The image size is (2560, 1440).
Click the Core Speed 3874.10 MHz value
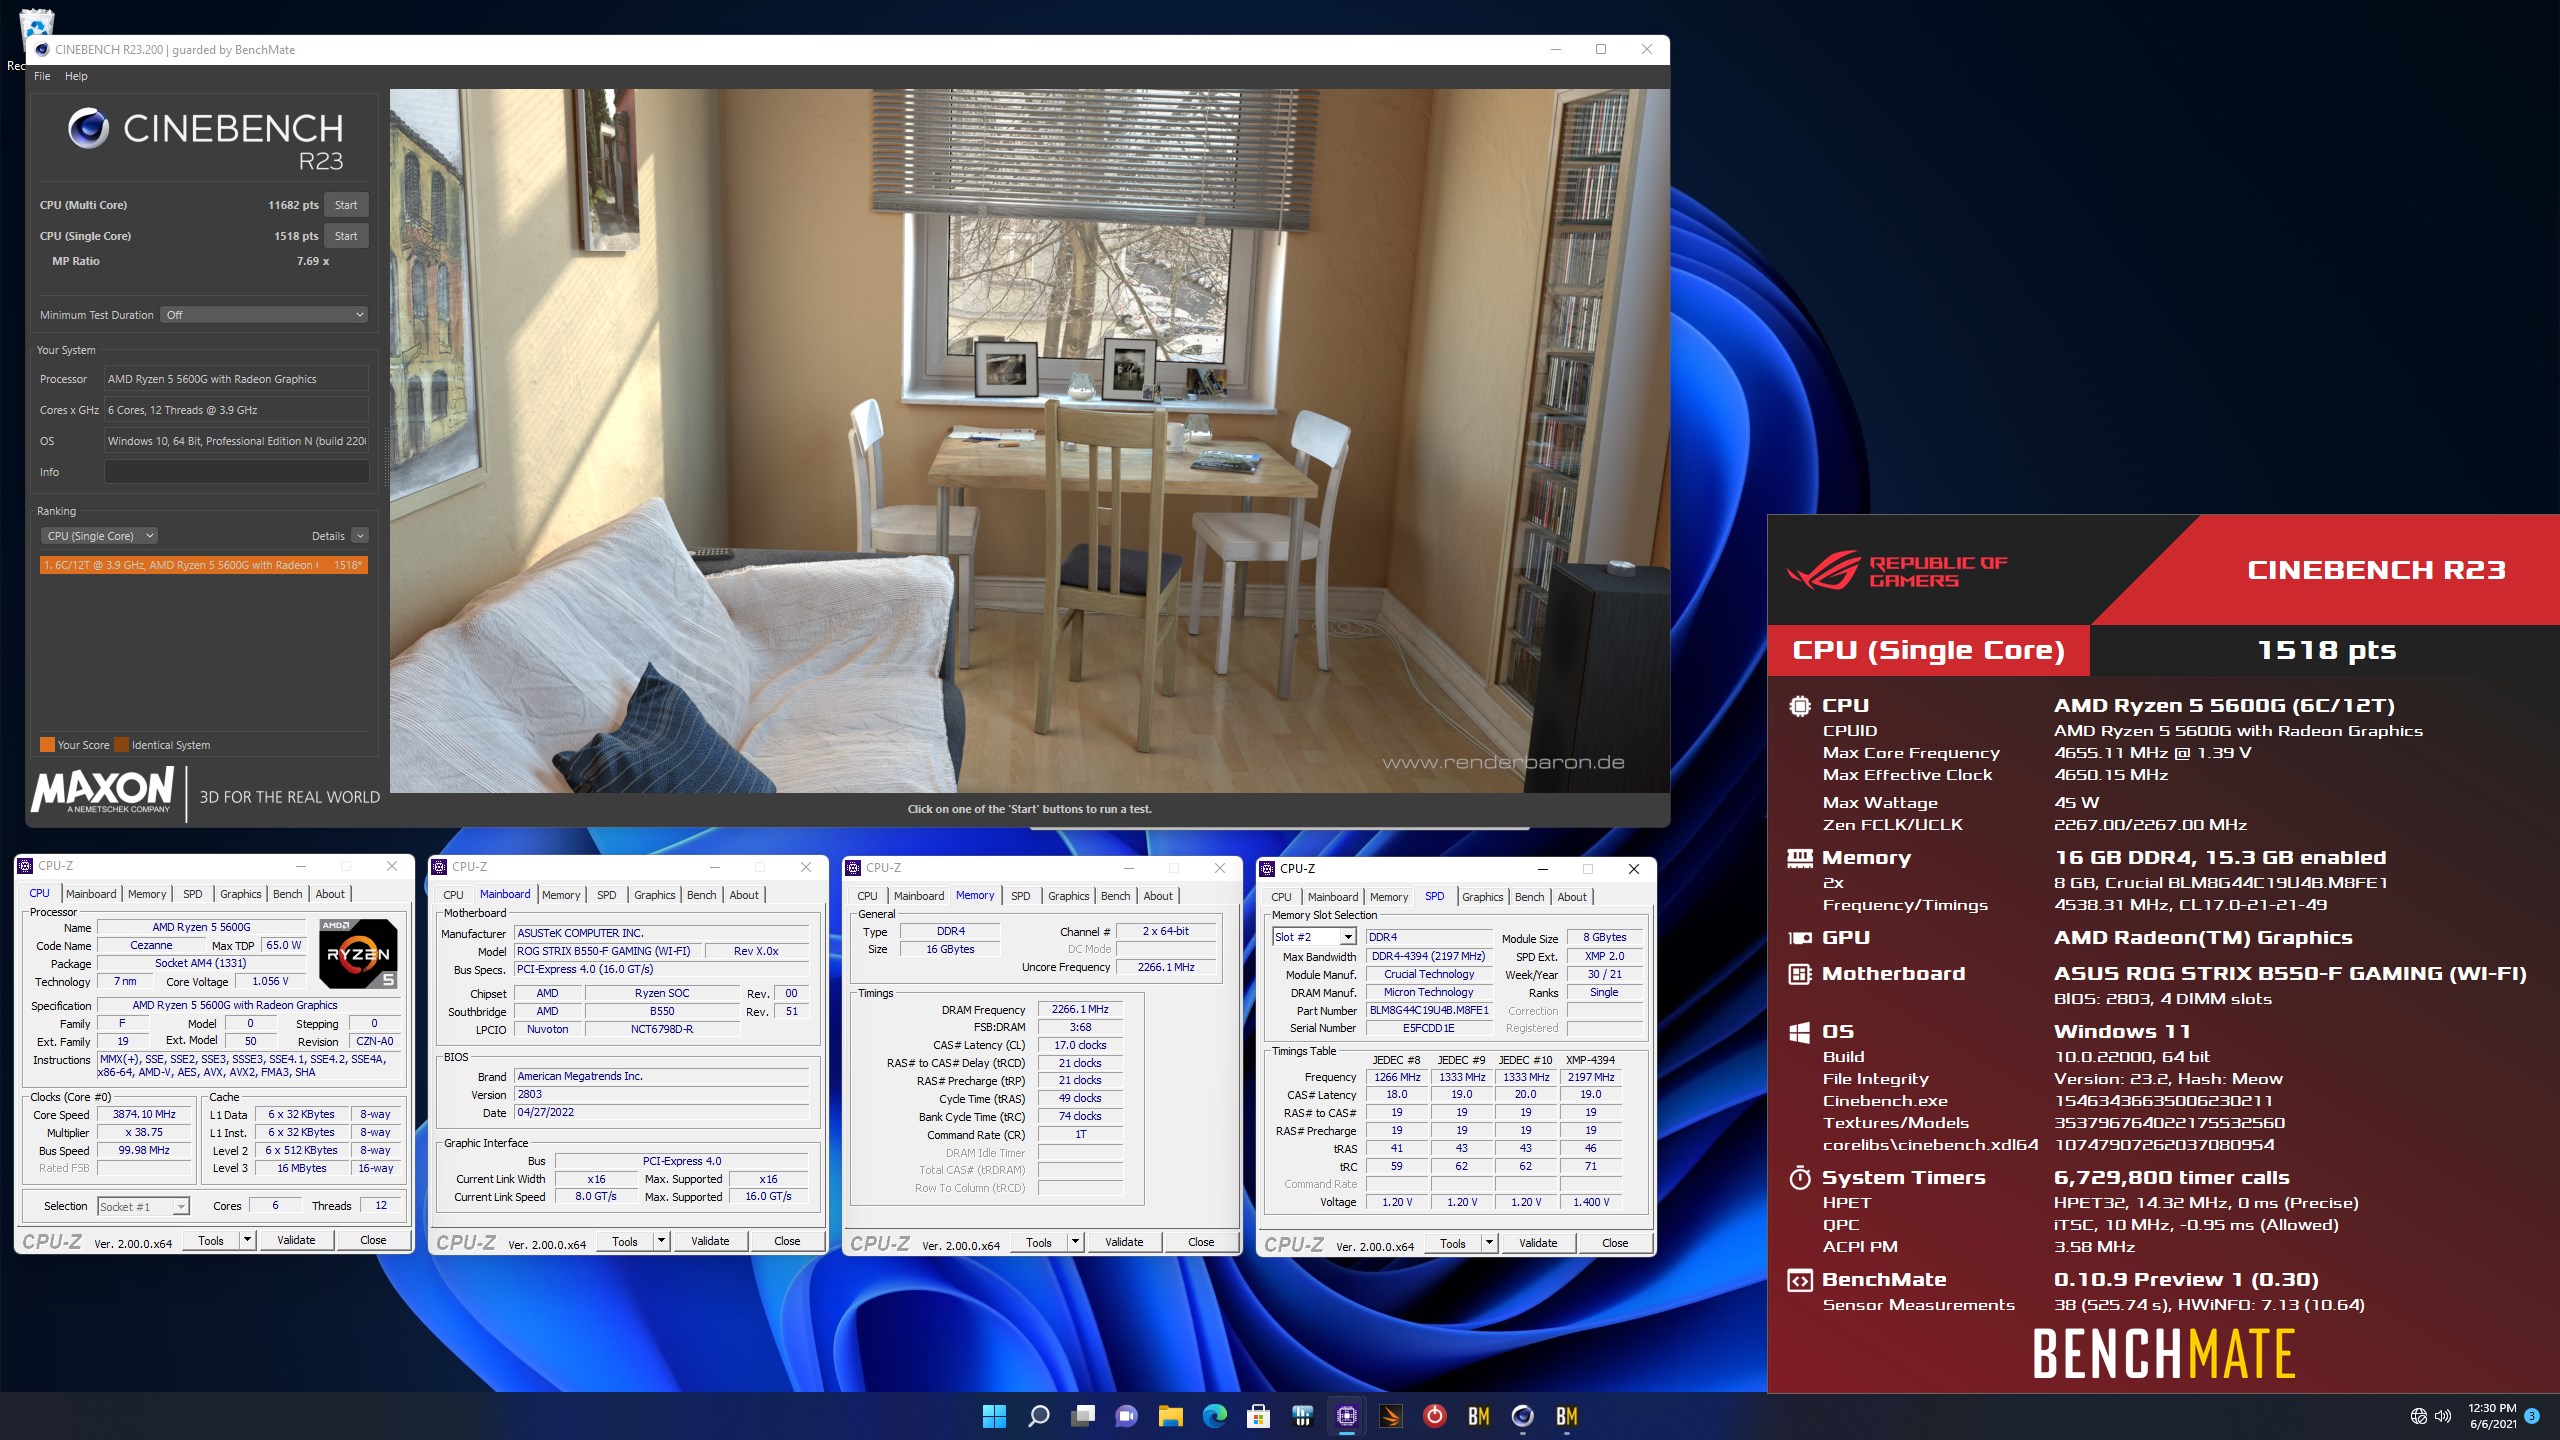[144, 1114]
